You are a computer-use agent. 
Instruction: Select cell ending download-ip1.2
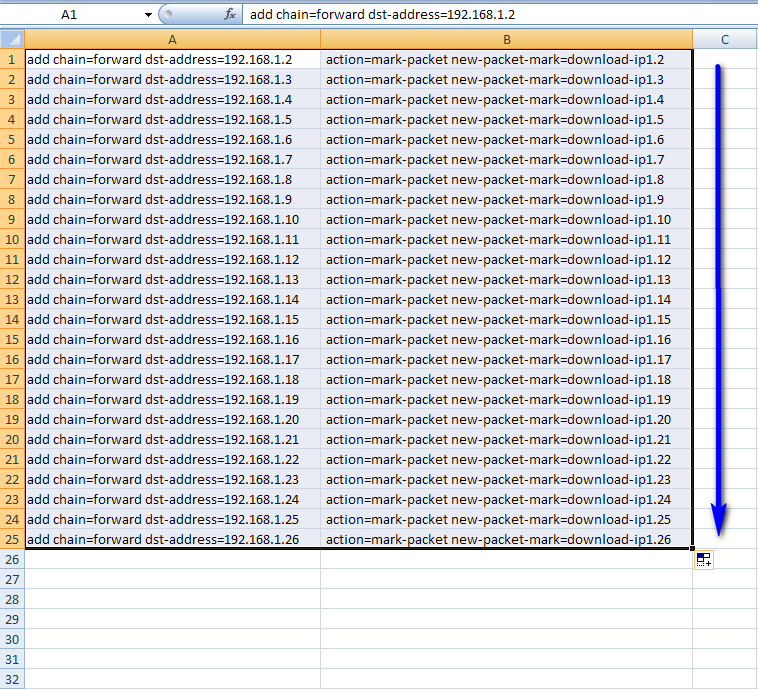click(507, 59)
